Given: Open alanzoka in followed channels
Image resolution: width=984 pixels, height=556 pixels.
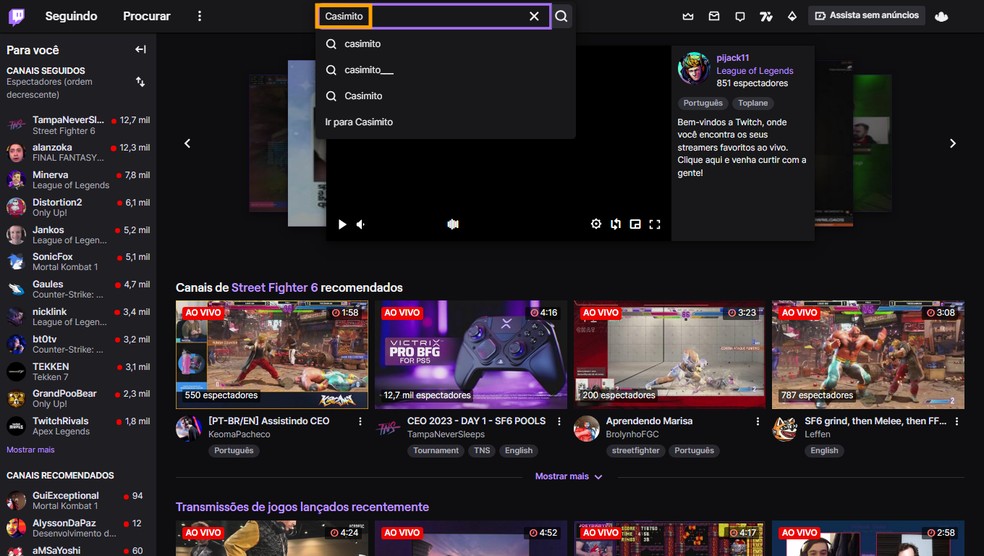Looking at the screenshot, I should point(78,152).
